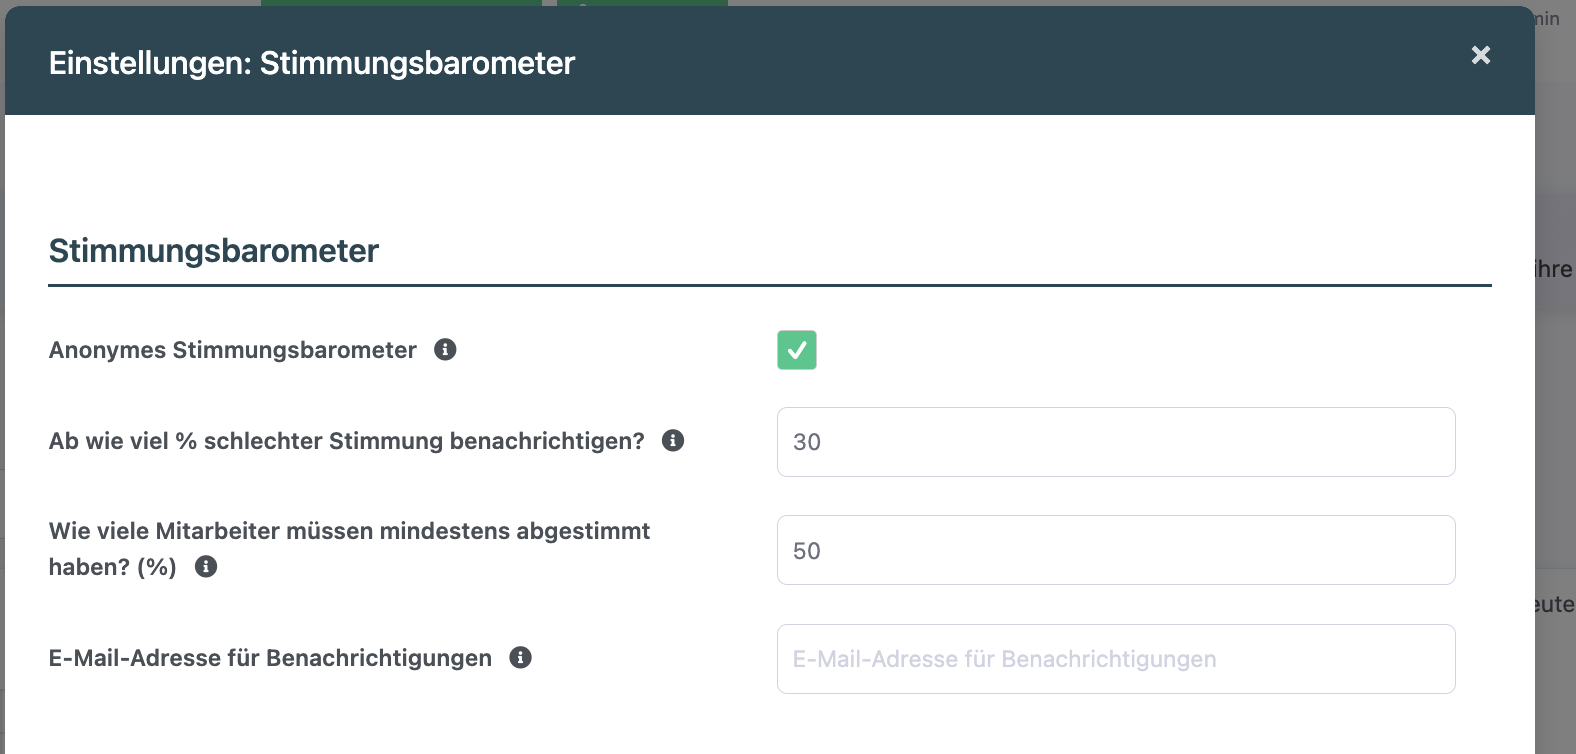
Task: Click the cut-off 'min' text at top right
Action: coord(1547,18)
